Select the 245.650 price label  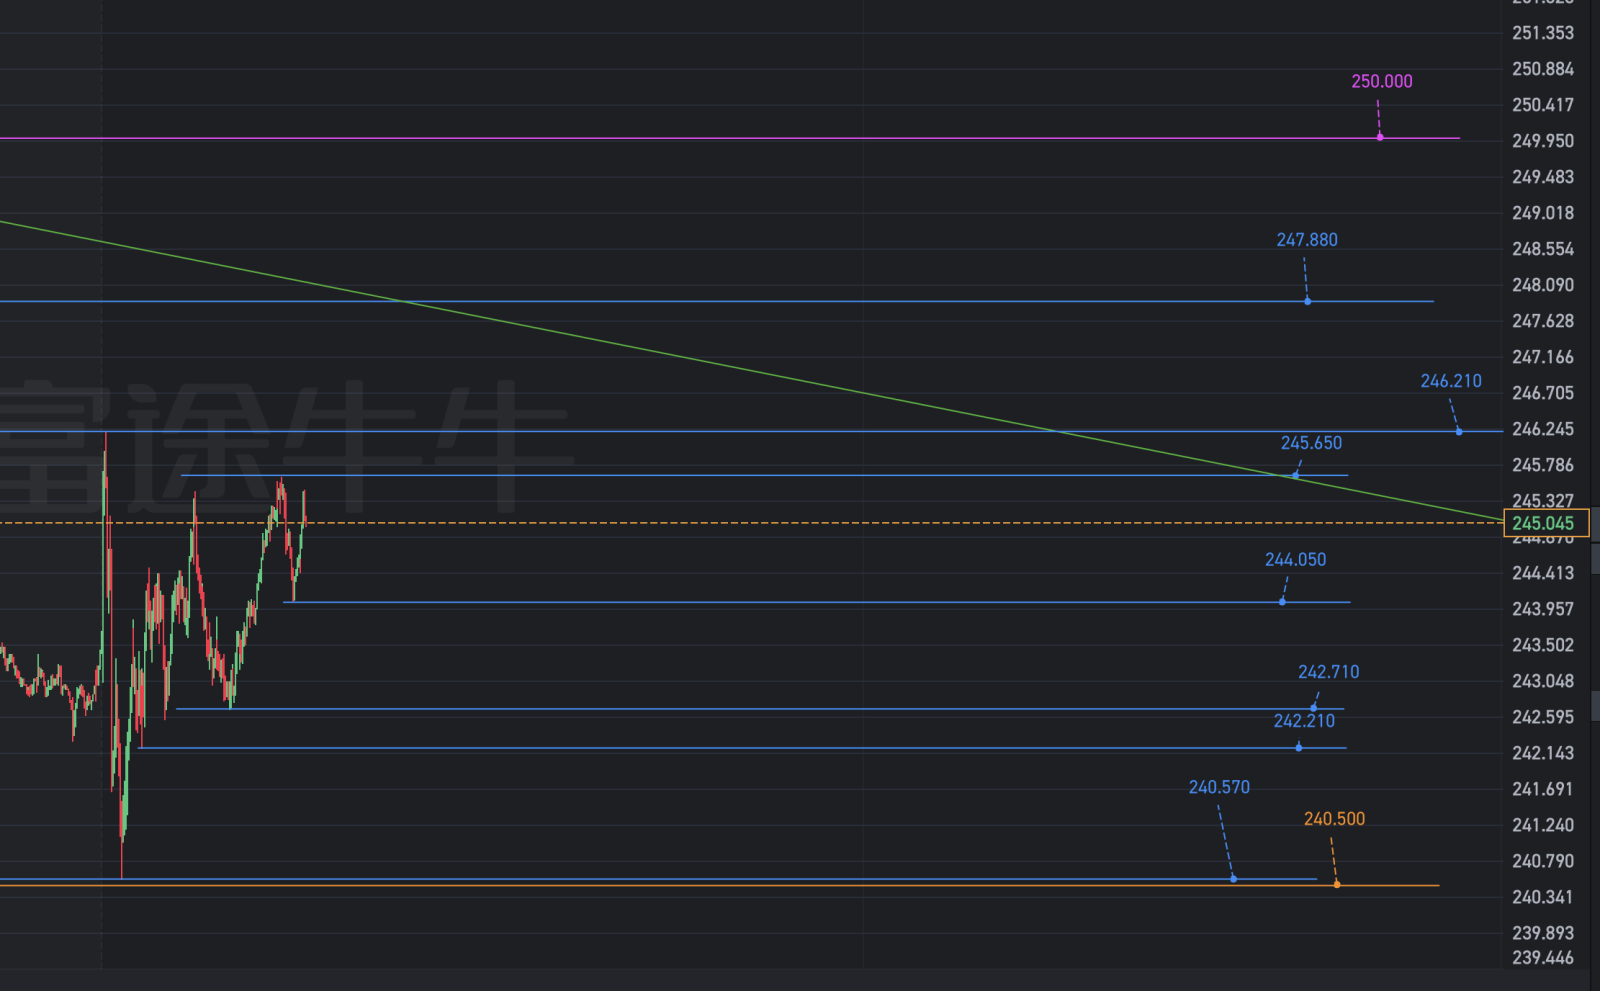pyautogui.click(x=1311, y=443)
